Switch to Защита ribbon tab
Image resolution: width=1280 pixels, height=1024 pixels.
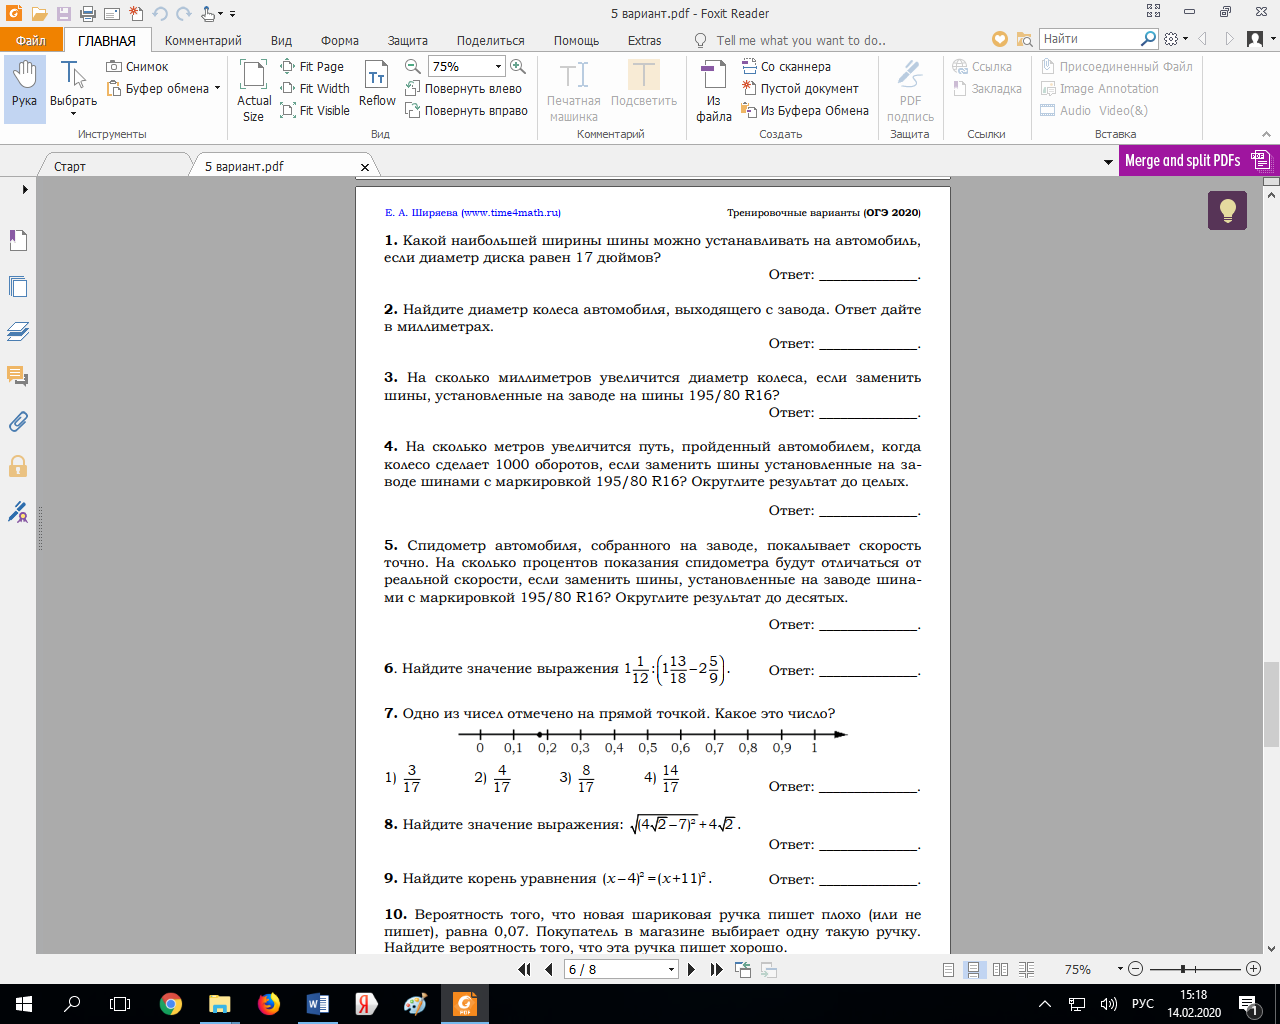[408, 40]
